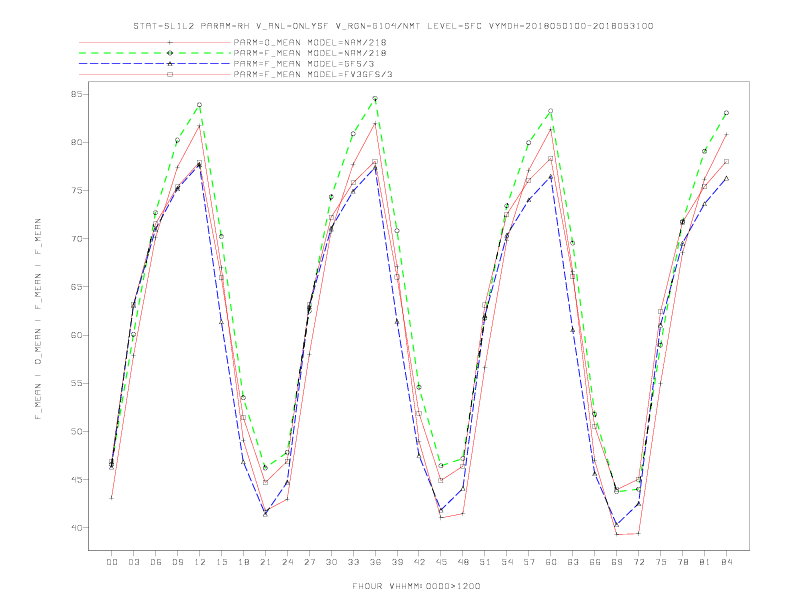Click the green NAM circle marker at hour 12 peak
Viewport: 792px width, 612px height.
click(x=200, y=105)
